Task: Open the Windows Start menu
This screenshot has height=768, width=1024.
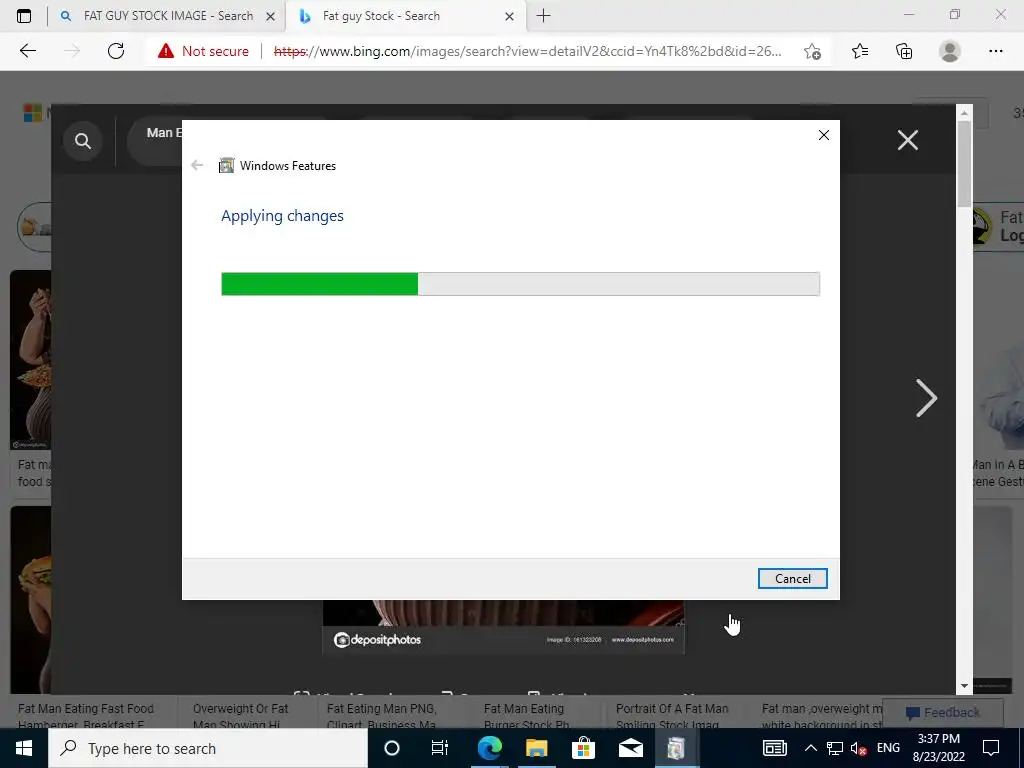Action: 24,748
